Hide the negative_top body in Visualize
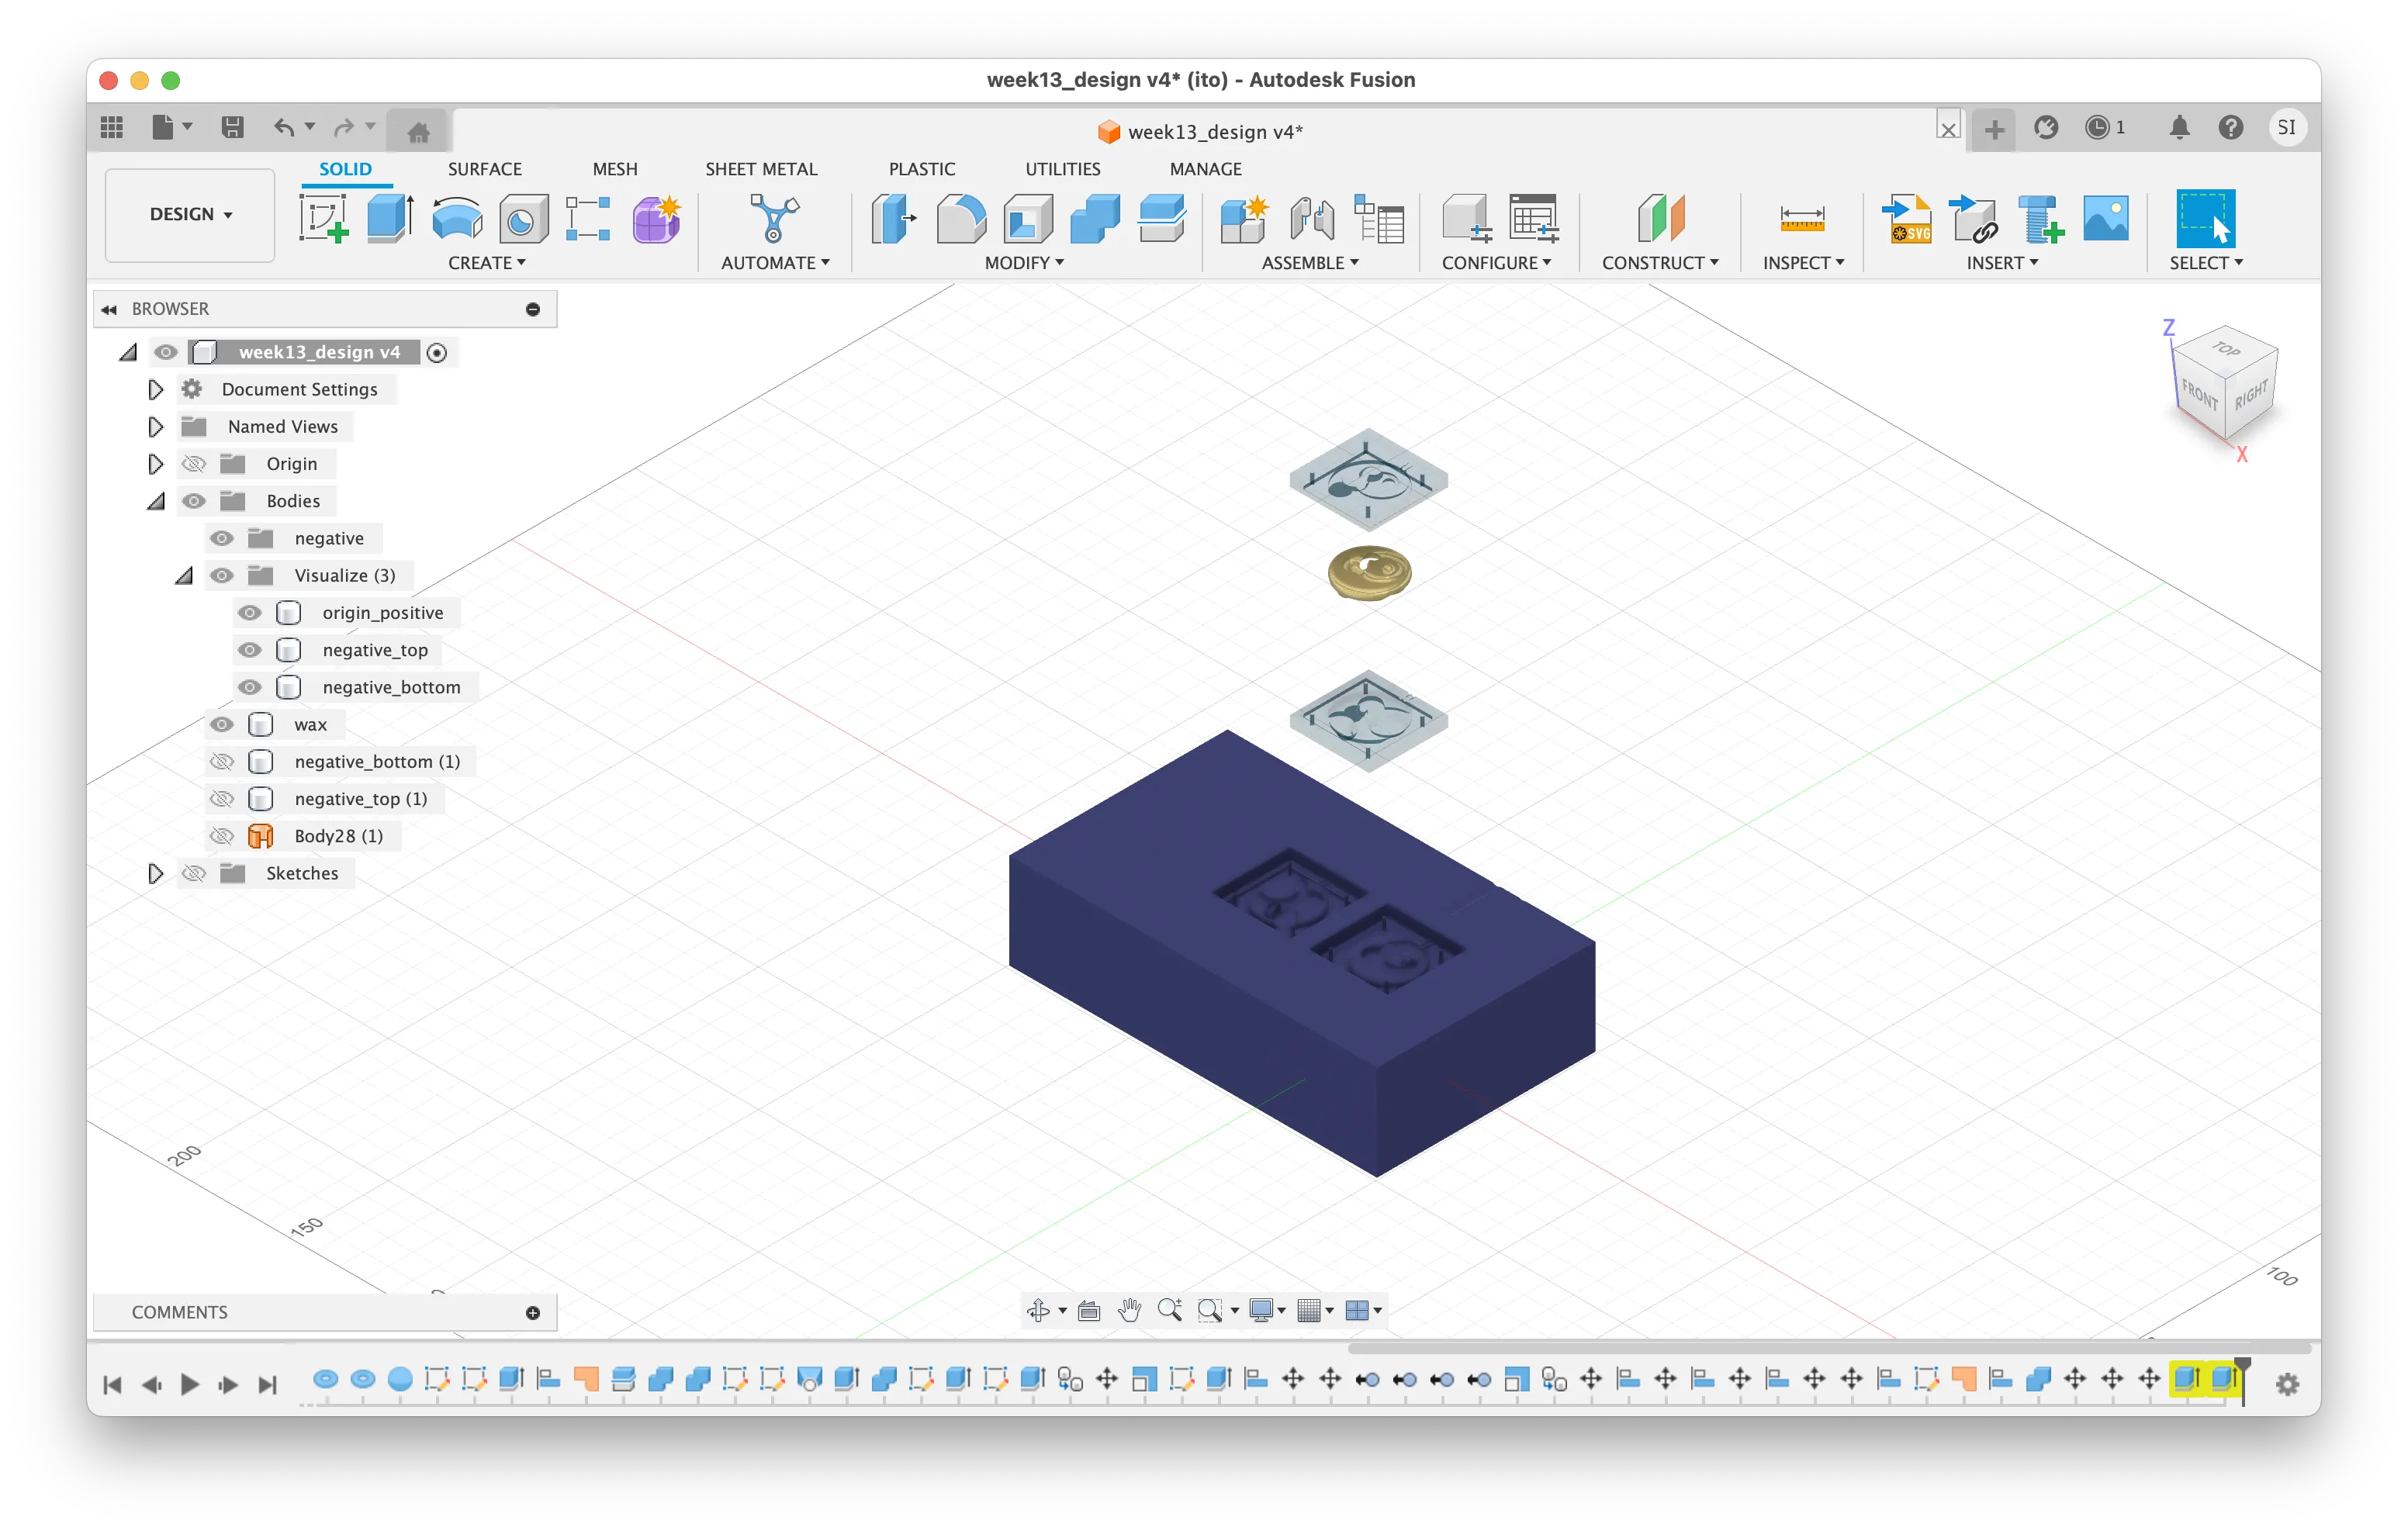This screenshot has height=1531, width=2408. [x=250, y=650]
